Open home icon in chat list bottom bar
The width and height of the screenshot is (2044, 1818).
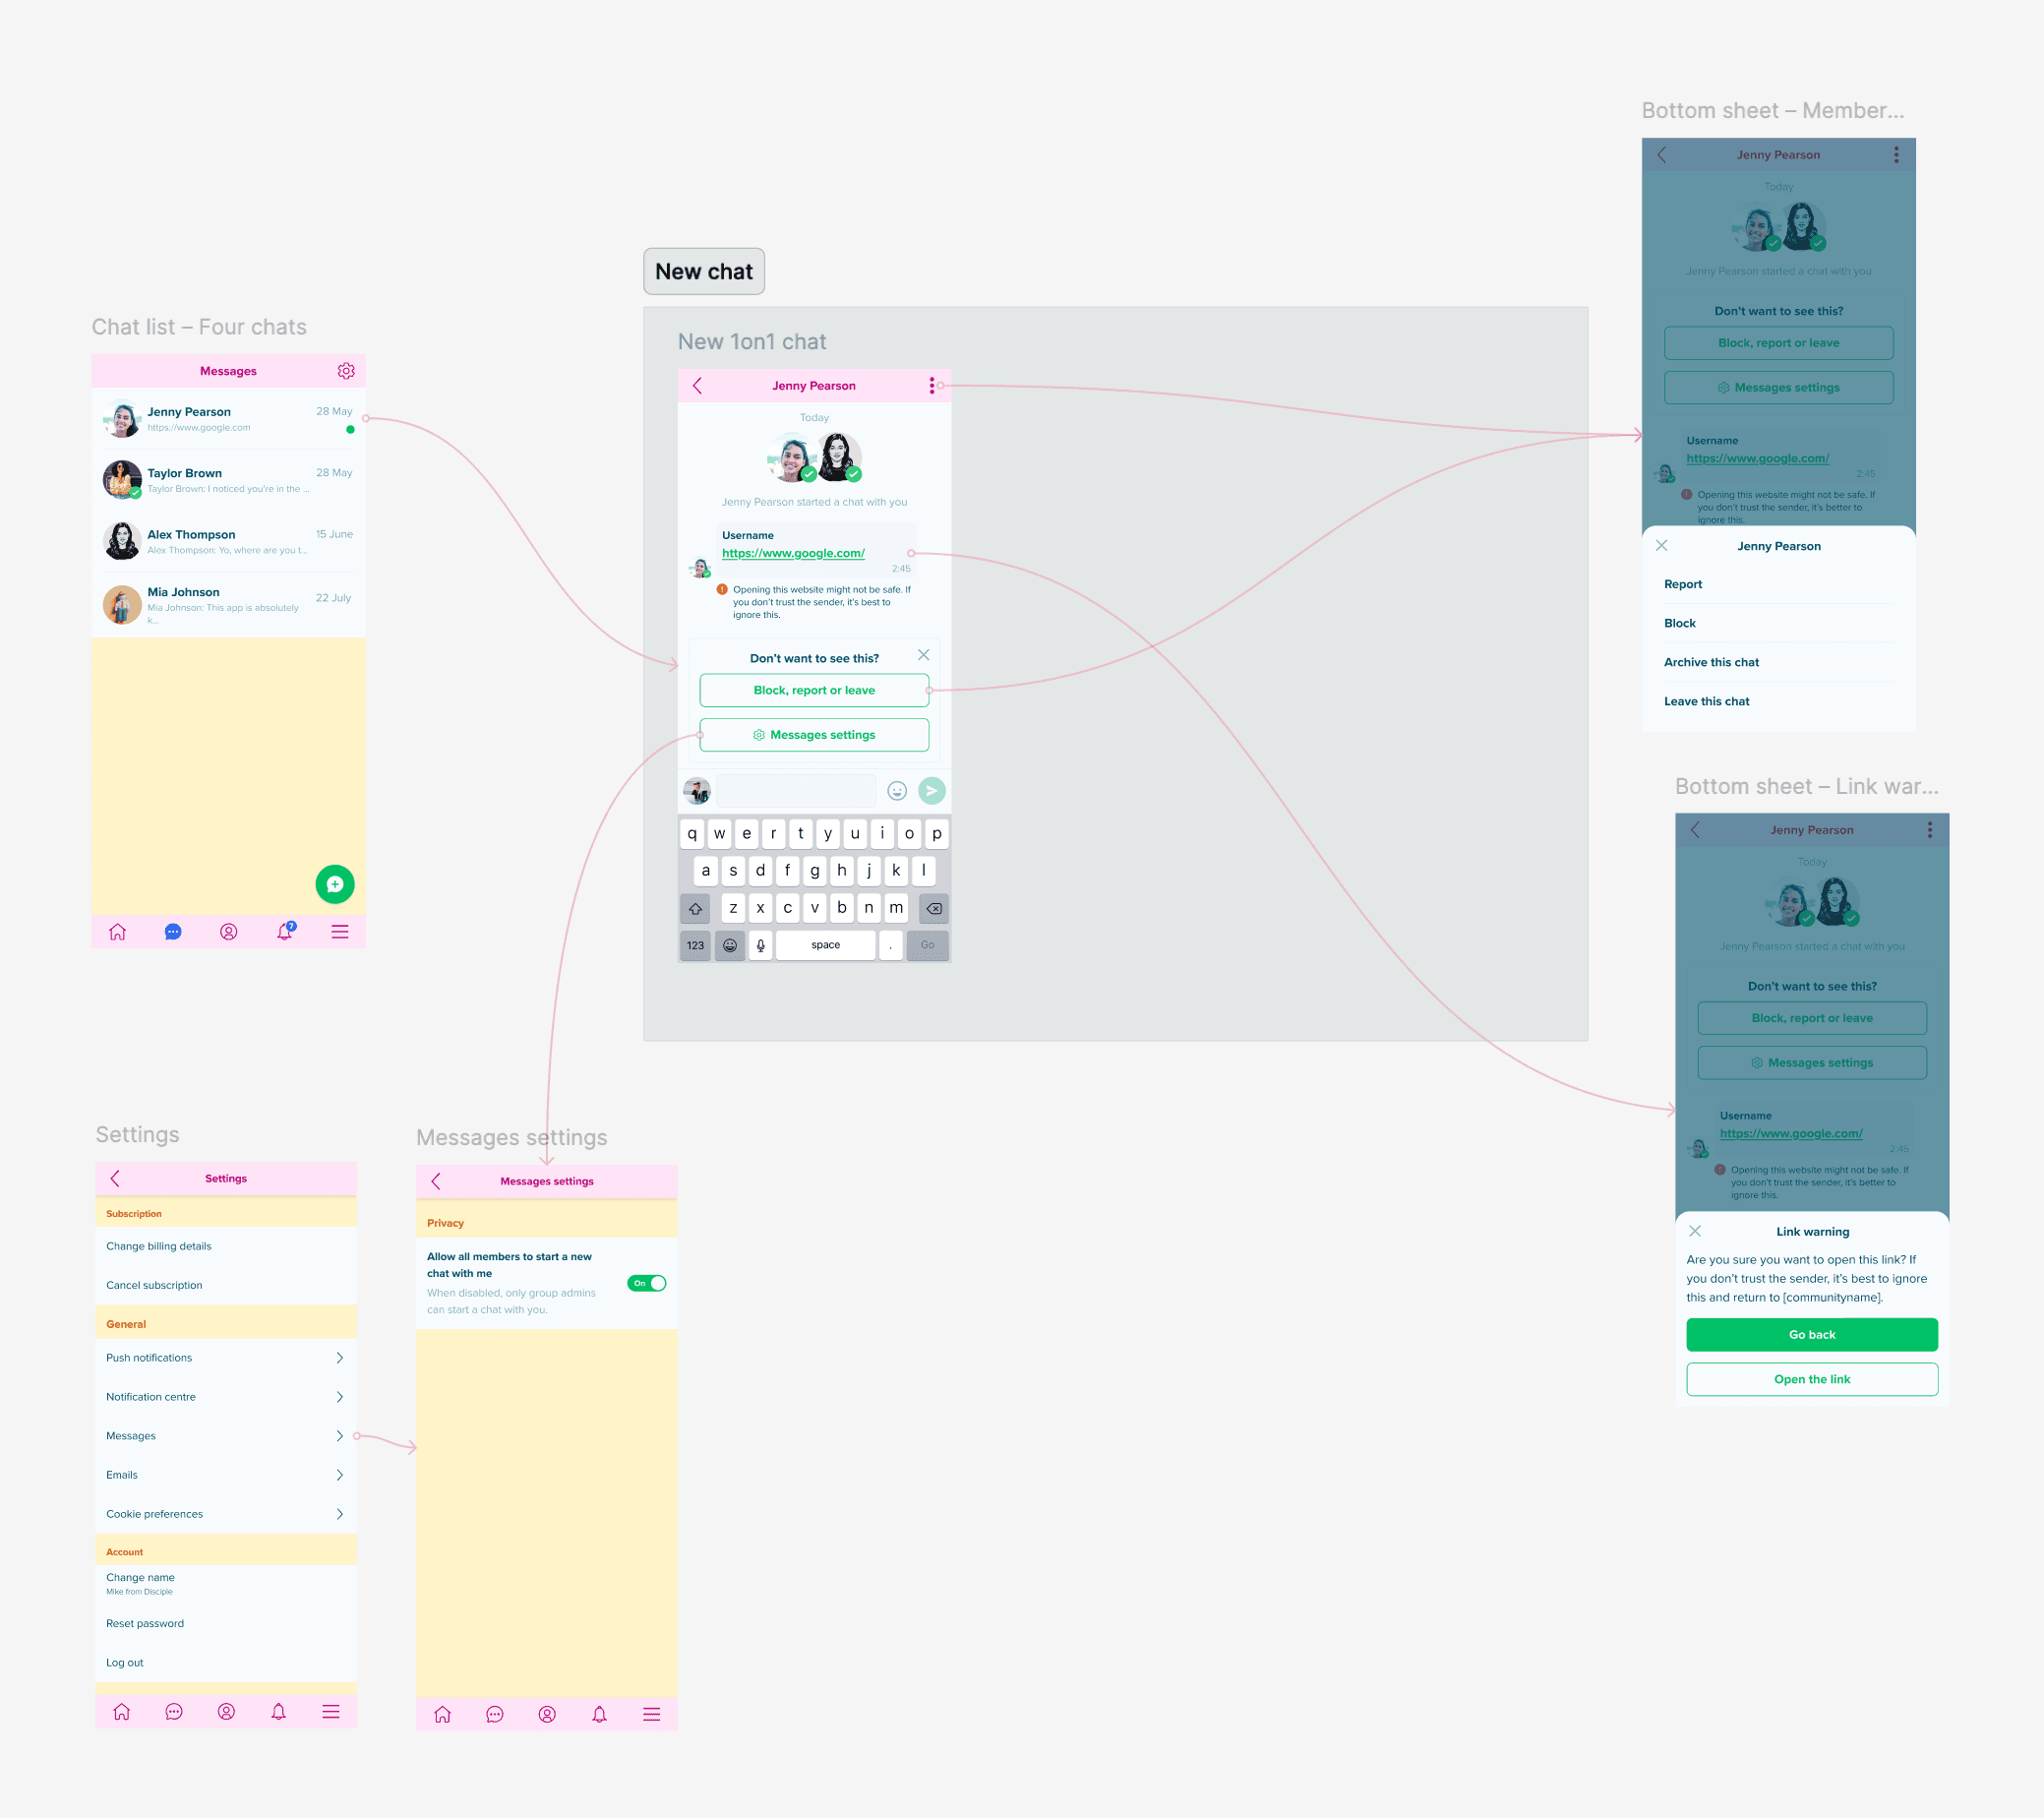118,932
